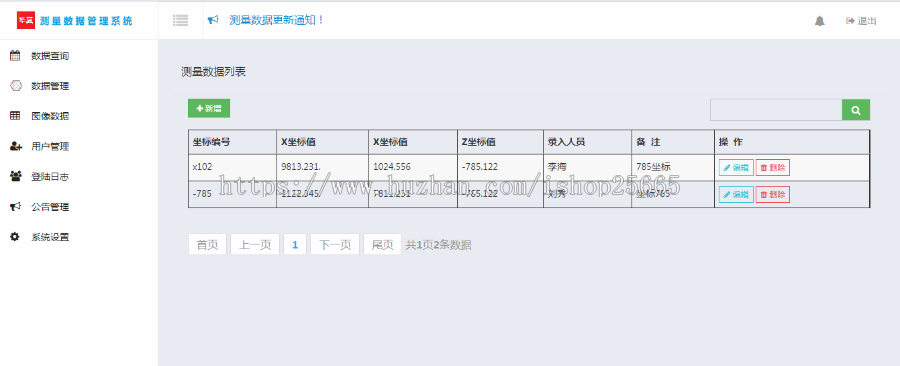Edit the x102 row with 编辑
This screenshot has height=366, width=900.
click(736, 168)
